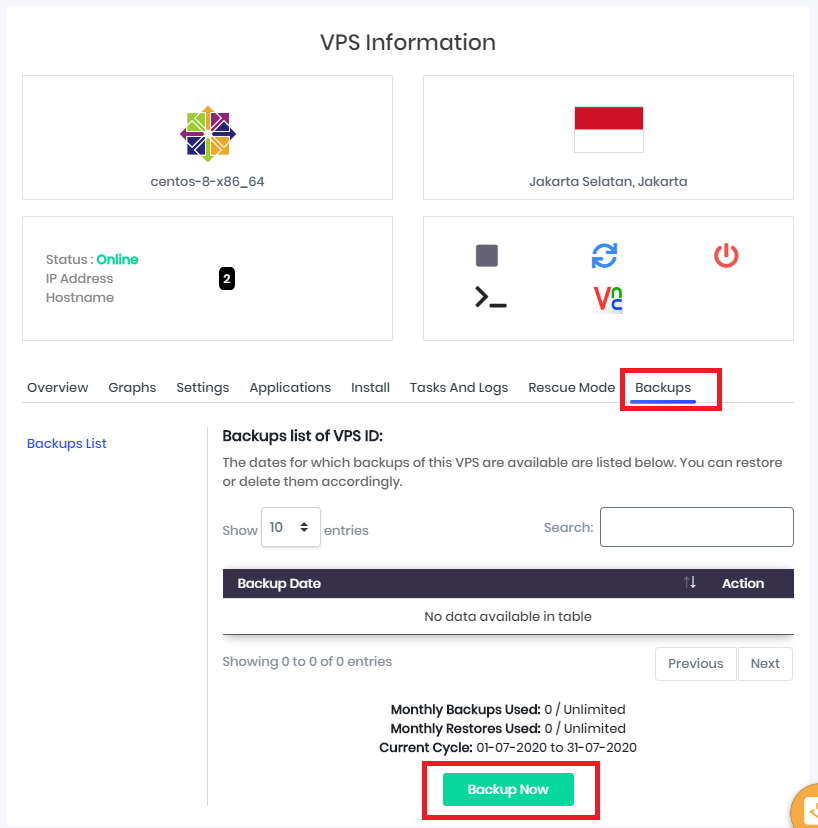Switch to the Overview tab

coord(58,387)
